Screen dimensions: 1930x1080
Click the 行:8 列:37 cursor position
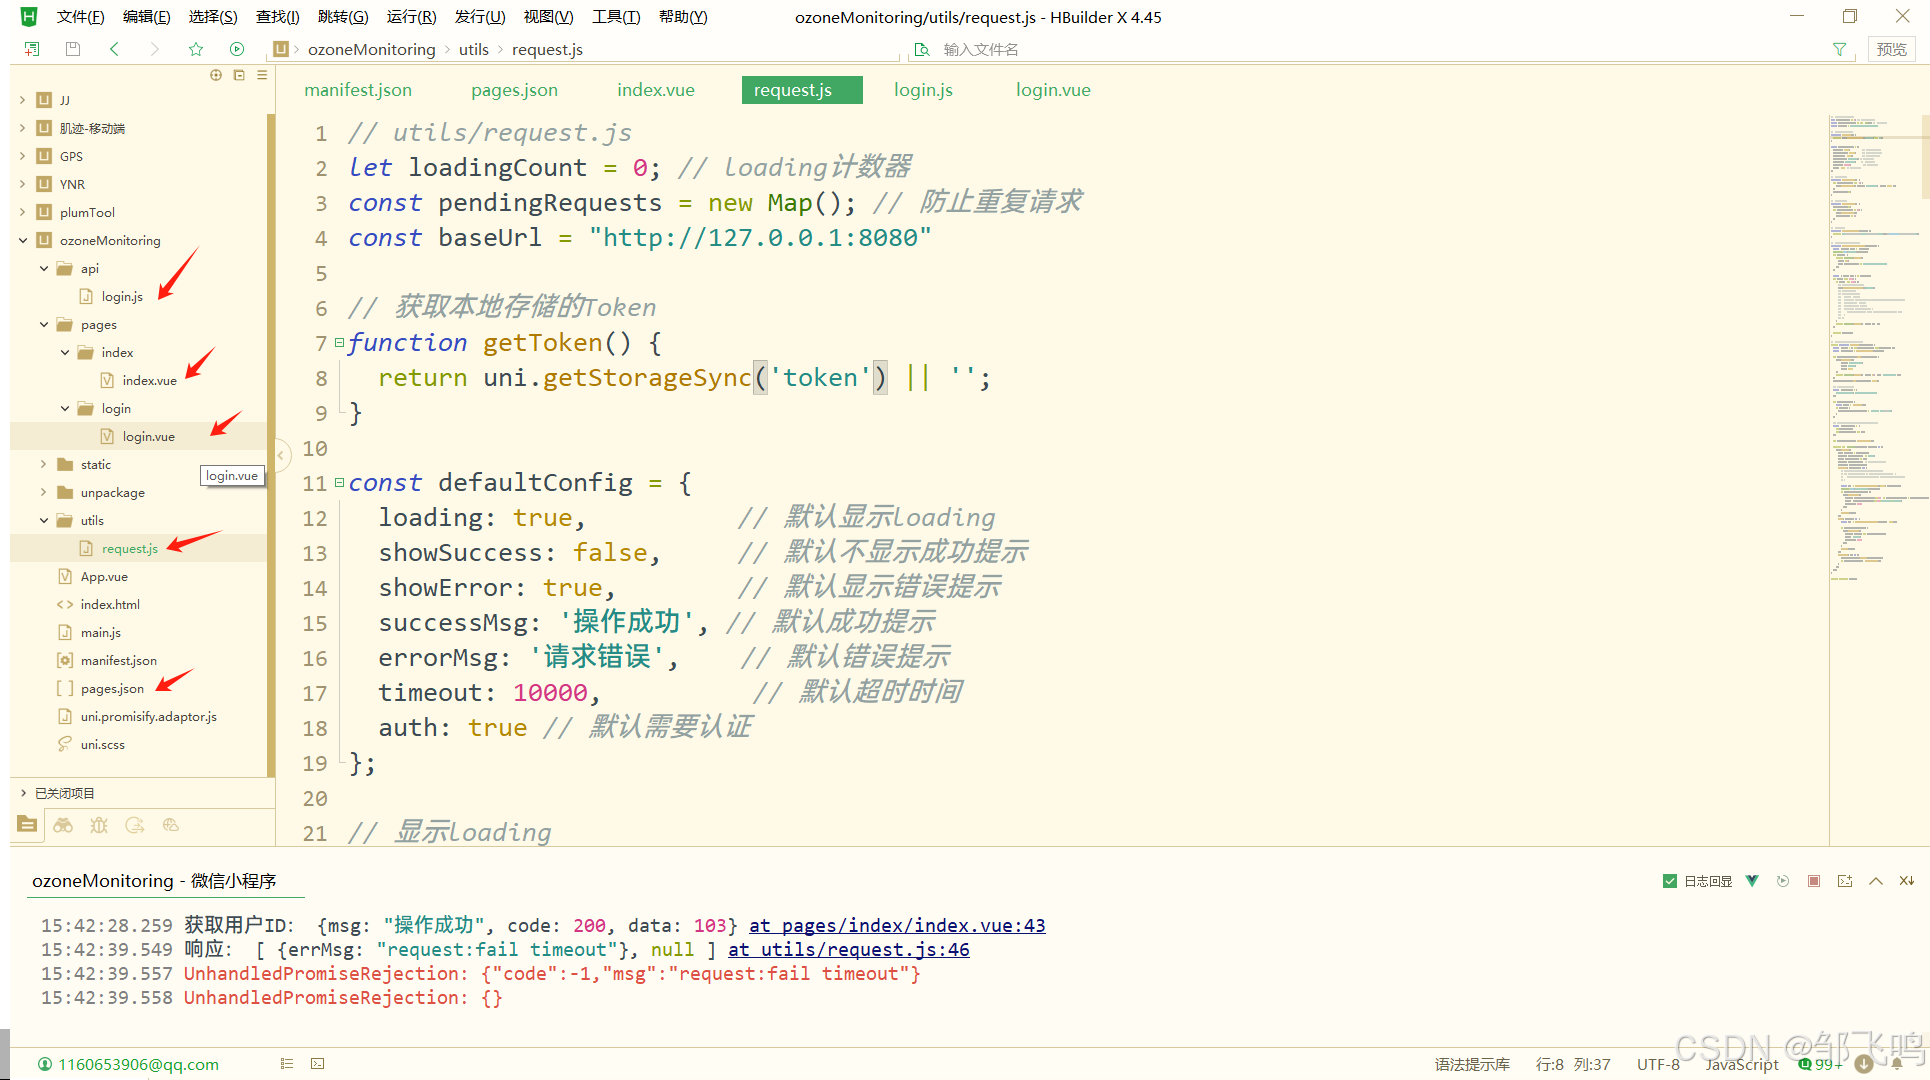[x=1573, y=1064]
